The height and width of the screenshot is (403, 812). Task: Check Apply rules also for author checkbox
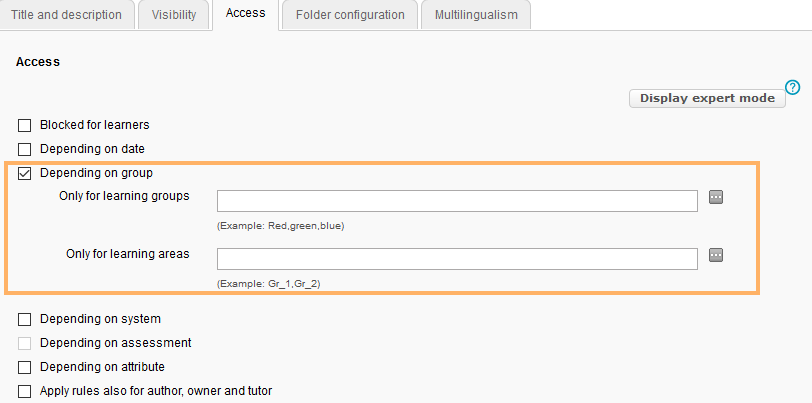click(x=25, y=391)
